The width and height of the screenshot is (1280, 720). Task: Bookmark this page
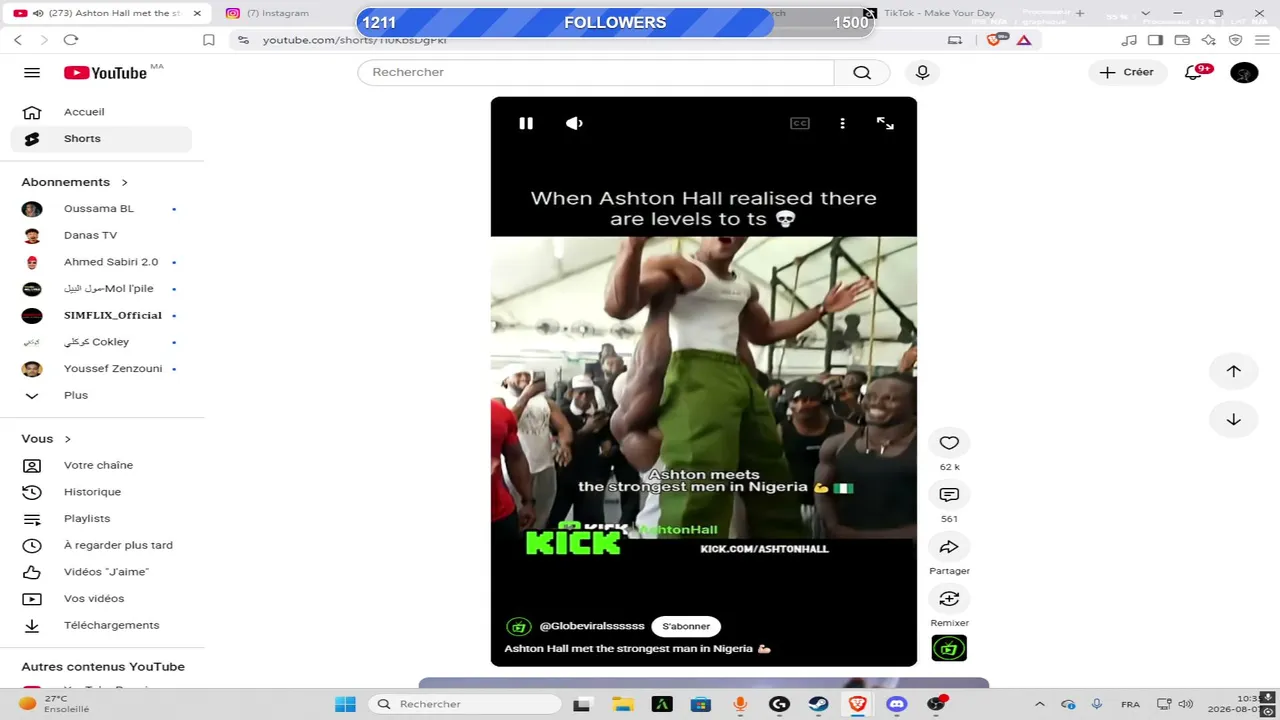click(208, 40)
